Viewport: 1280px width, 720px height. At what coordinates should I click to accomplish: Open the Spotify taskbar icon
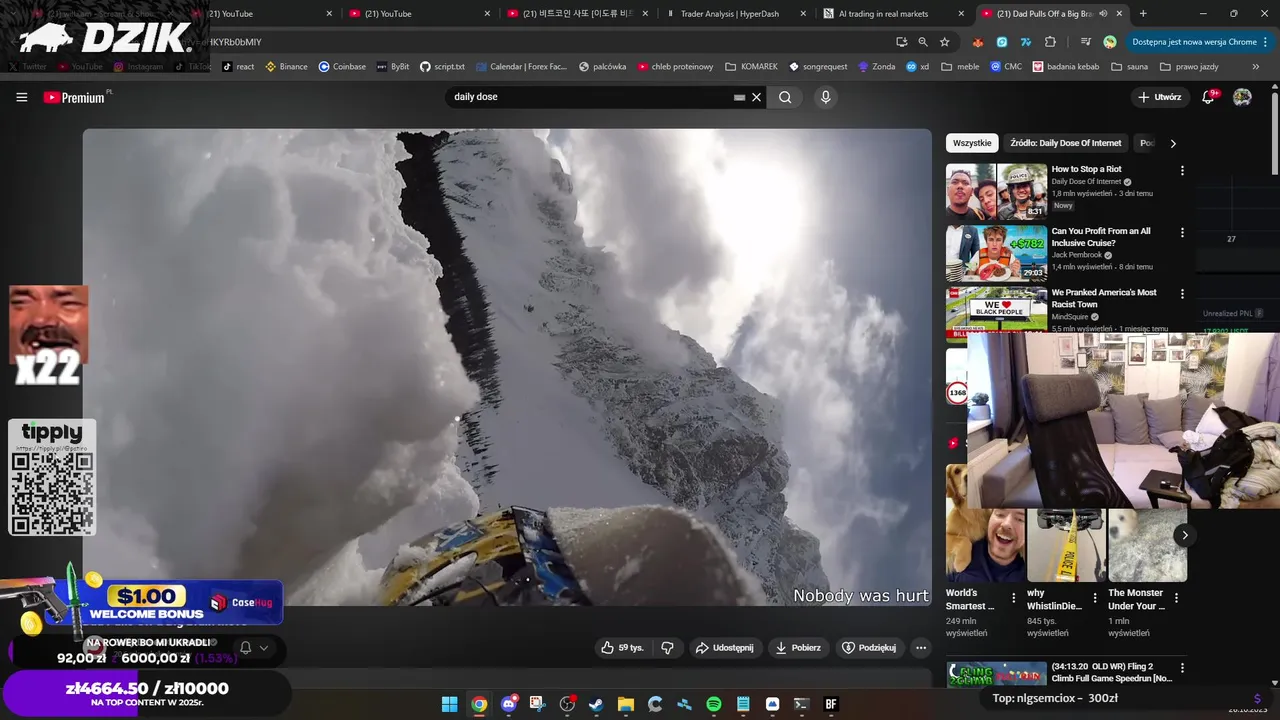point(714,704)
